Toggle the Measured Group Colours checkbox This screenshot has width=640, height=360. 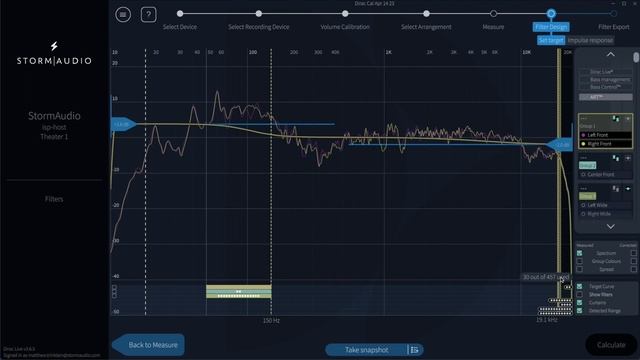pos(580,261)
